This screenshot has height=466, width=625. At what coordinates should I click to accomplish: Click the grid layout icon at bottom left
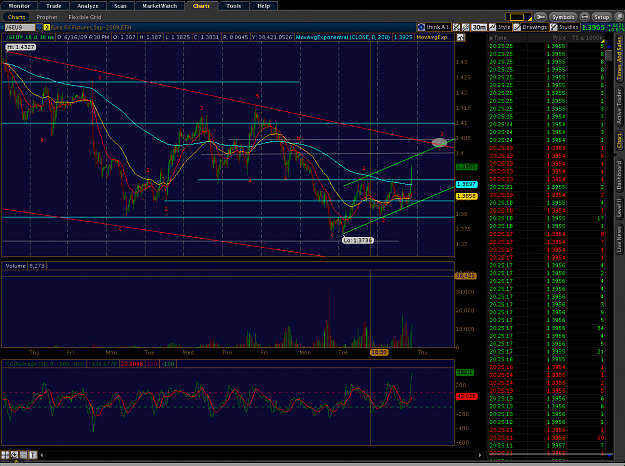pos(5,455)
